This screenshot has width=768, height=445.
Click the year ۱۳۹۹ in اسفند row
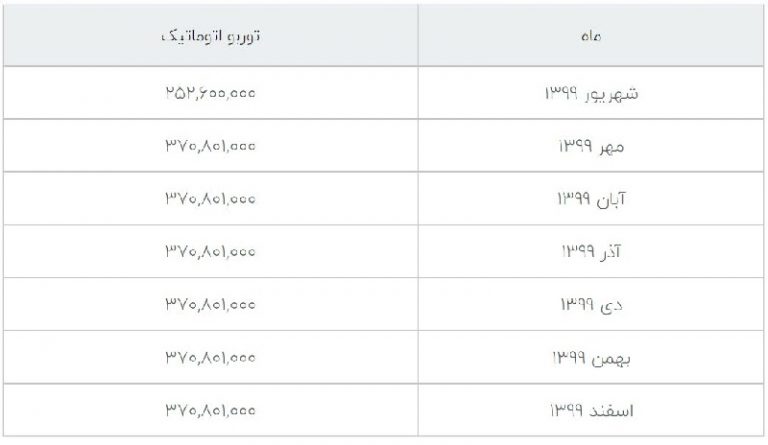coord(566,410)
